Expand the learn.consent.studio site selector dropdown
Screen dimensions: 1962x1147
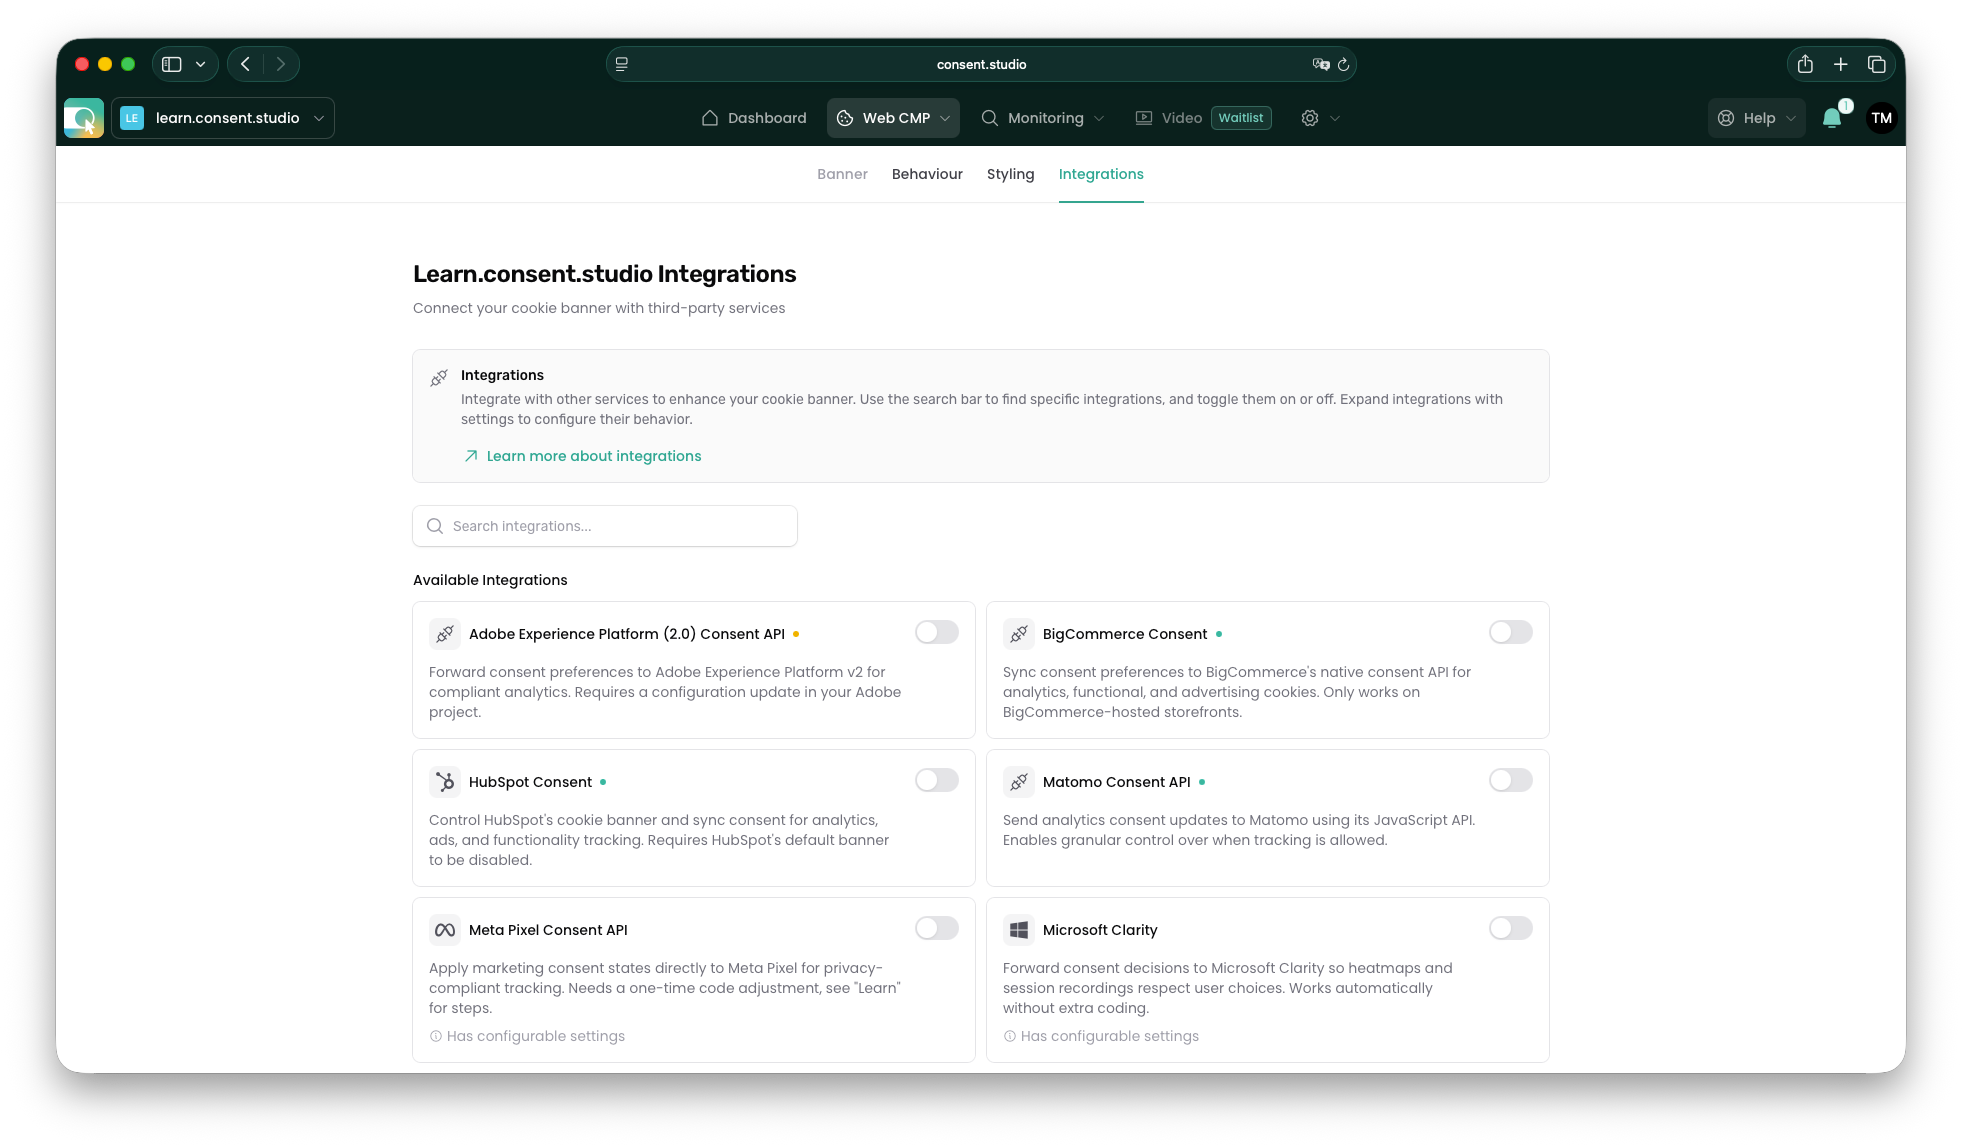223,118
